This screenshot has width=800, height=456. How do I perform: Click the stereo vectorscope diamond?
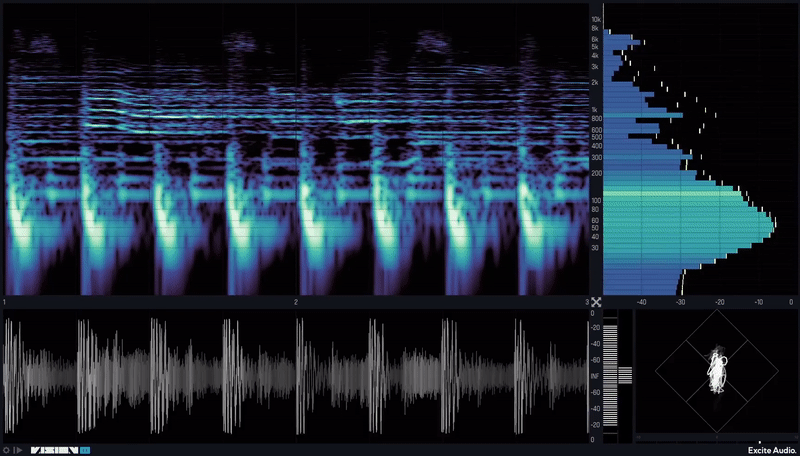(716, 371)
